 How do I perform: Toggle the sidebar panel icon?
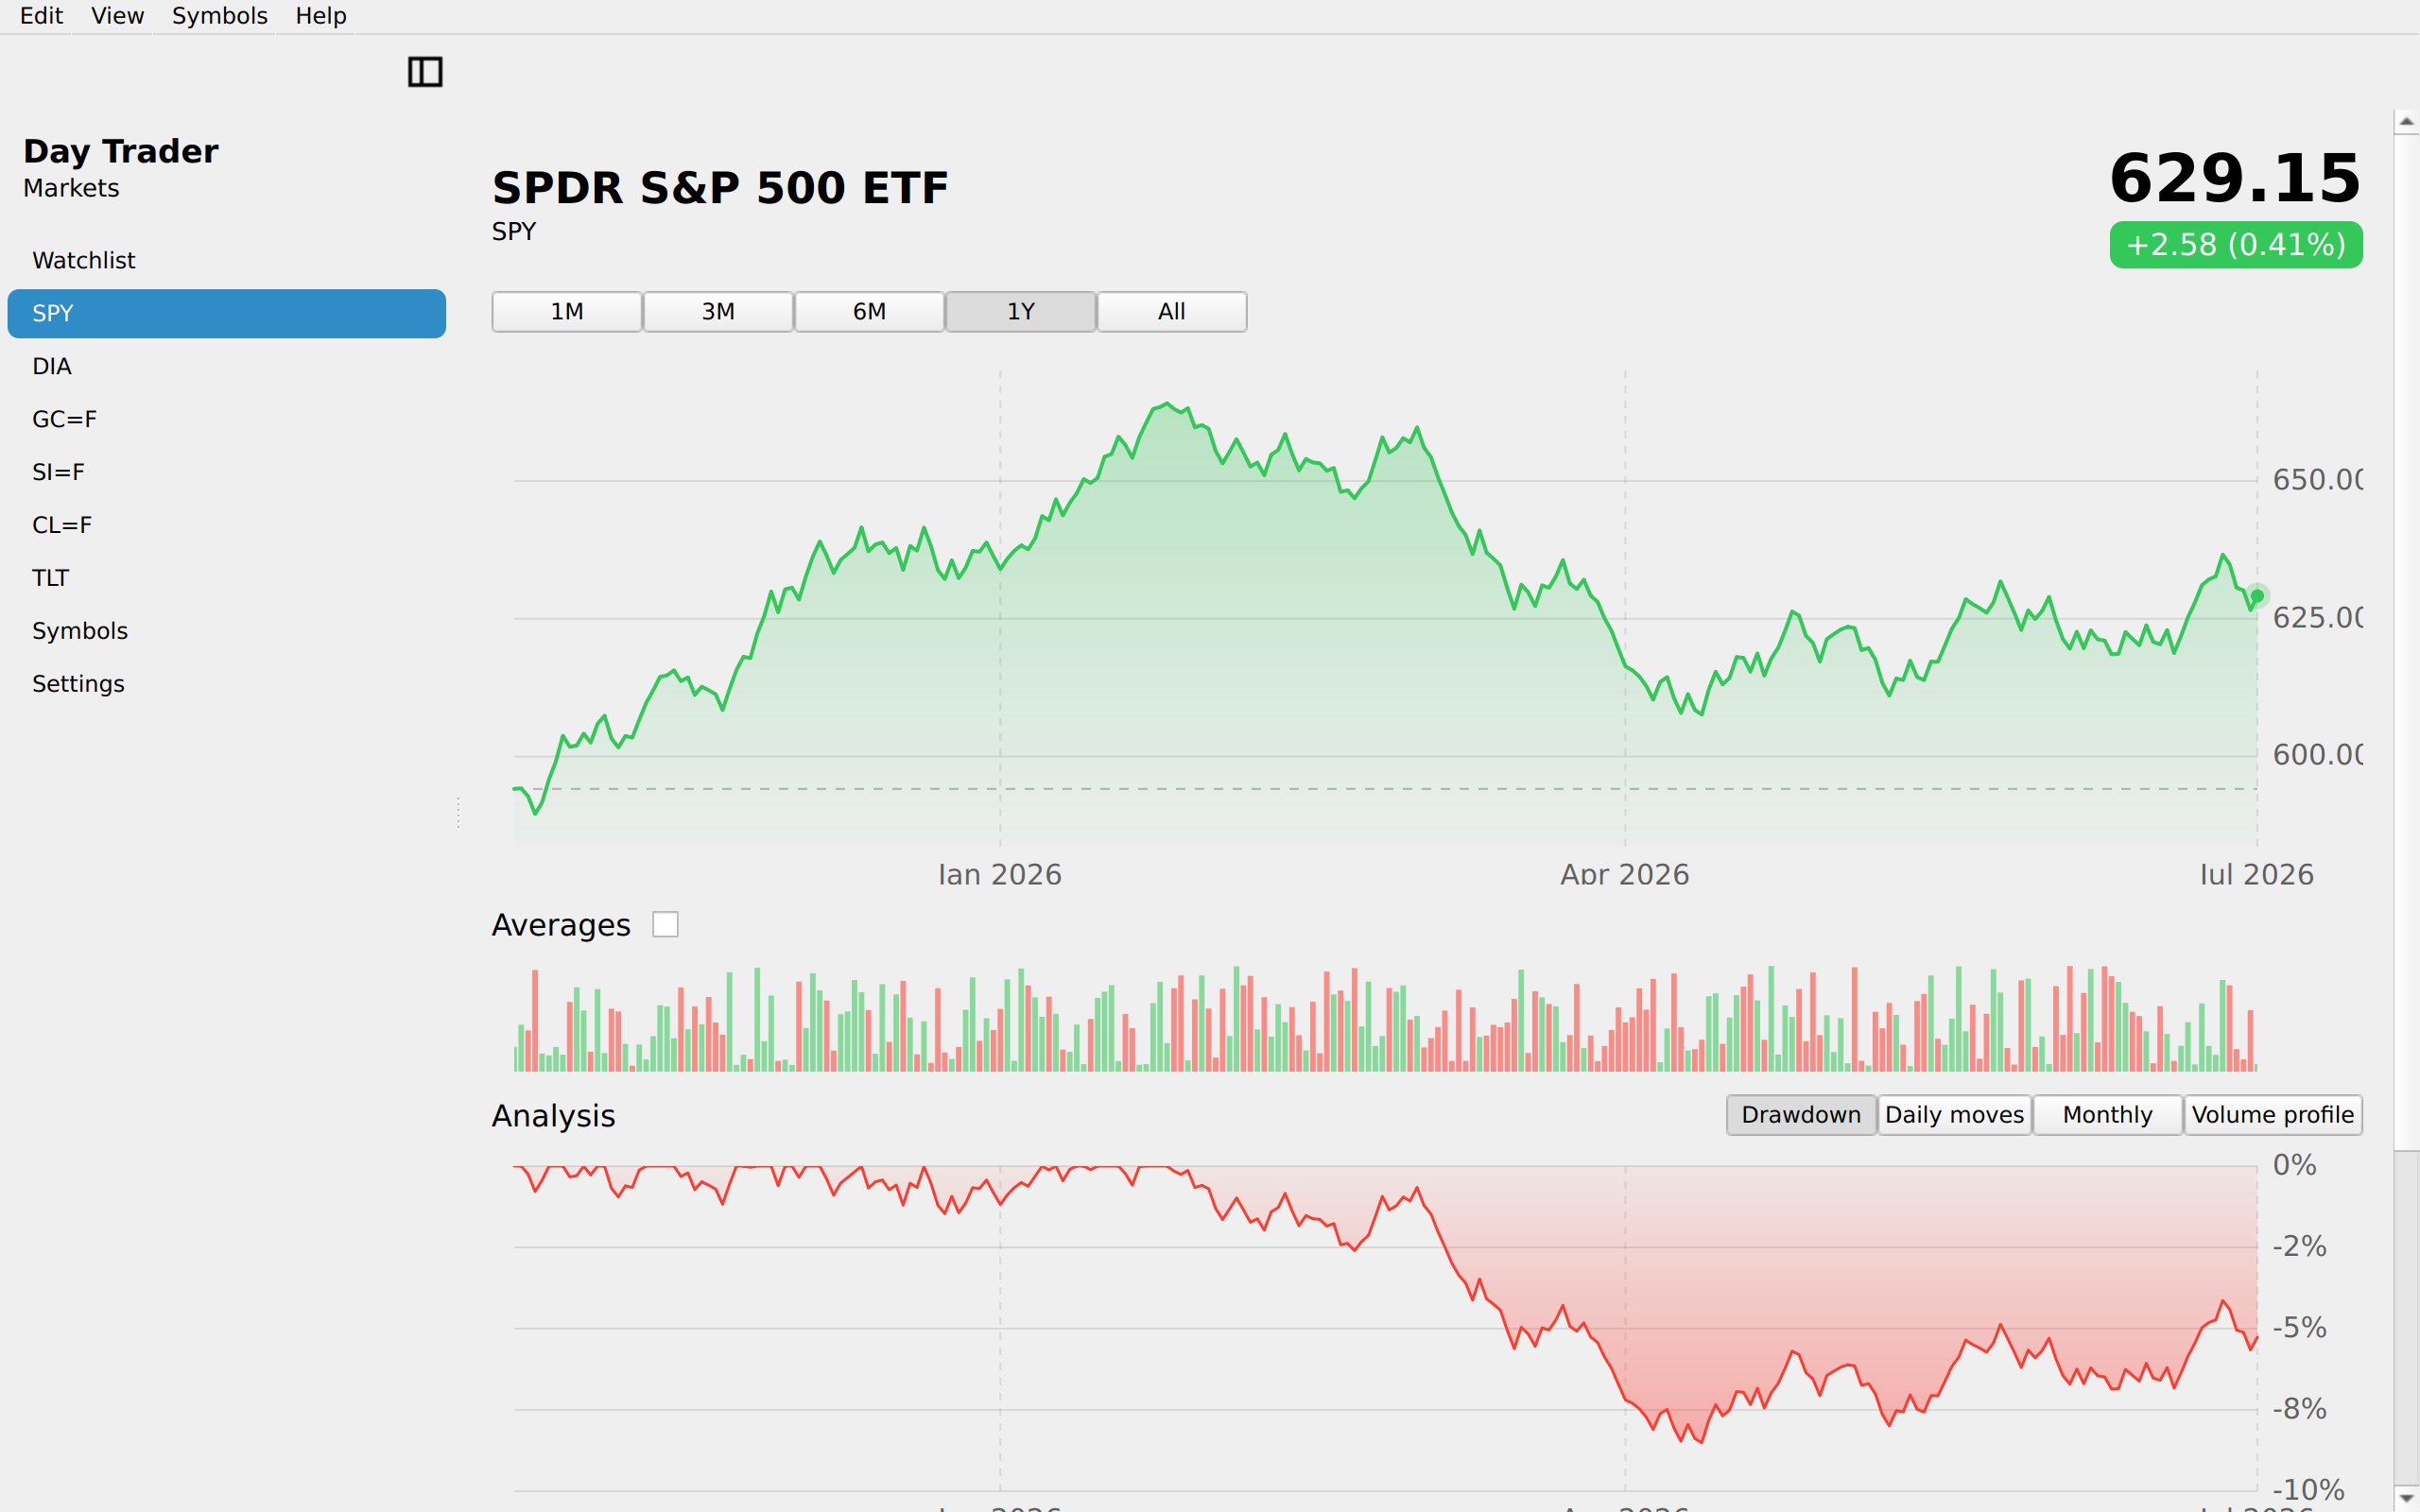point(425,72)
